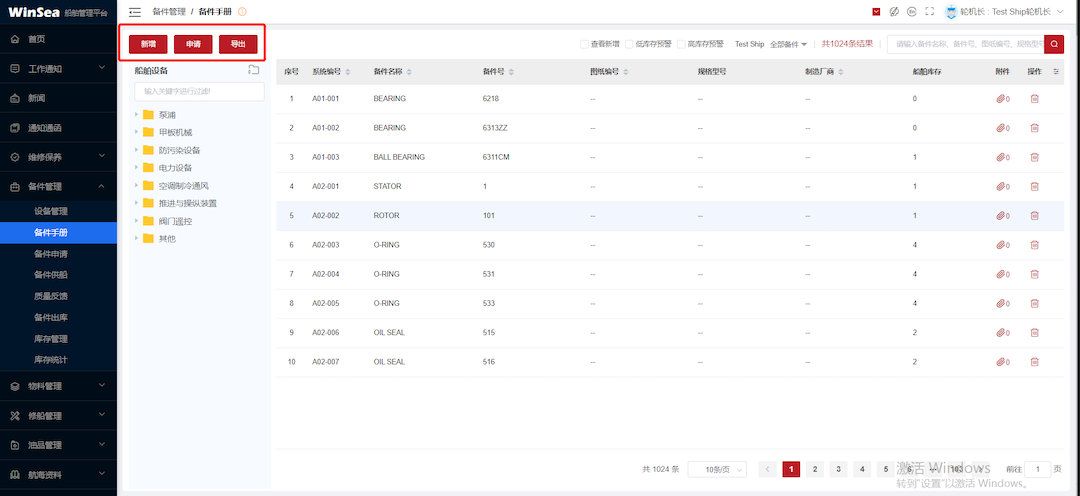Expand the 电力设备 tree folder
The image size is (1080, 496).
pyautogui.click(x=136, y=167)
